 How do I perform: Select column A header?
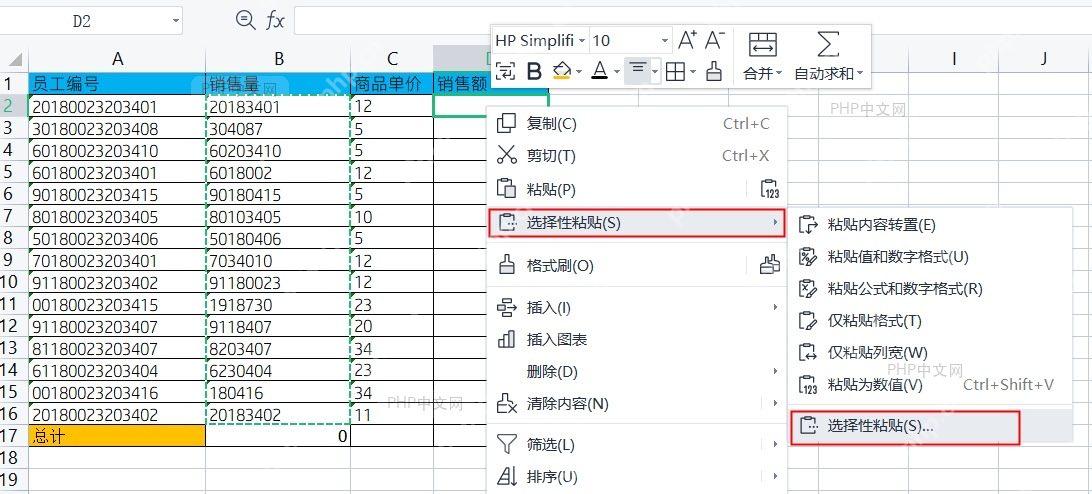(117, 59)
